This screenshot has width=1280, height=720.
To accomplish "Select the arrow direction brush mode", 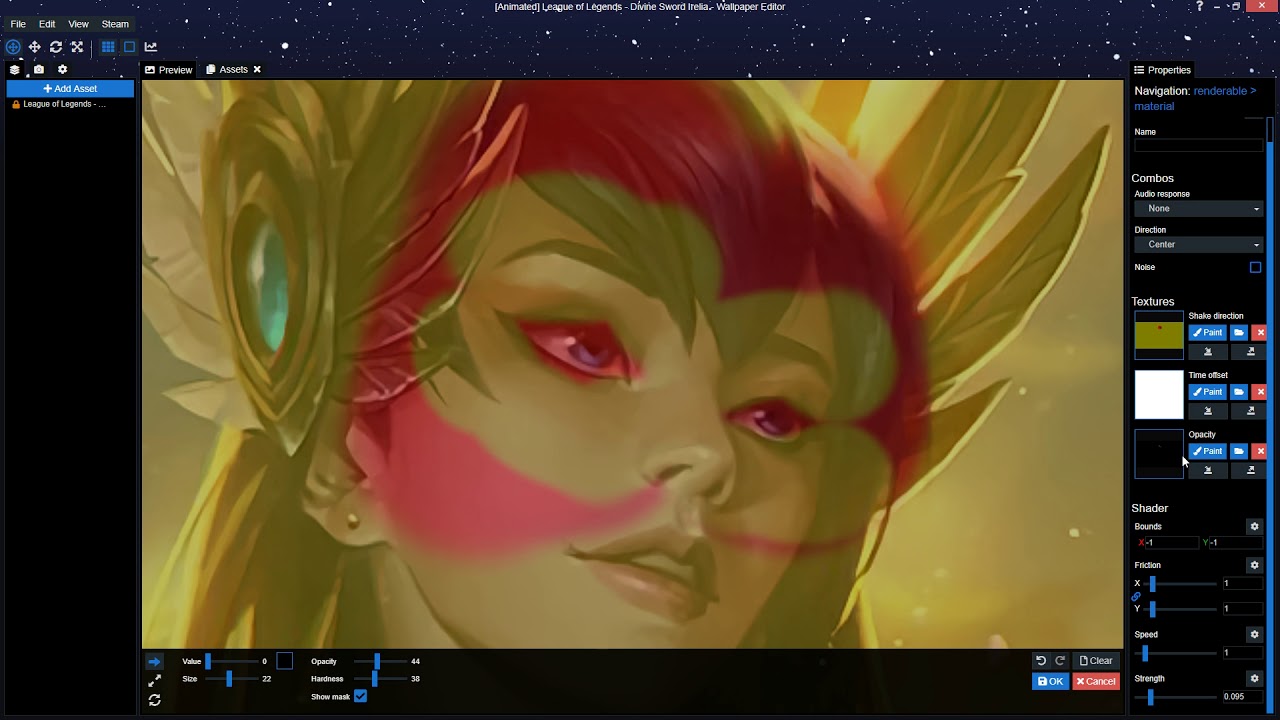I will (x=154, y=662).
